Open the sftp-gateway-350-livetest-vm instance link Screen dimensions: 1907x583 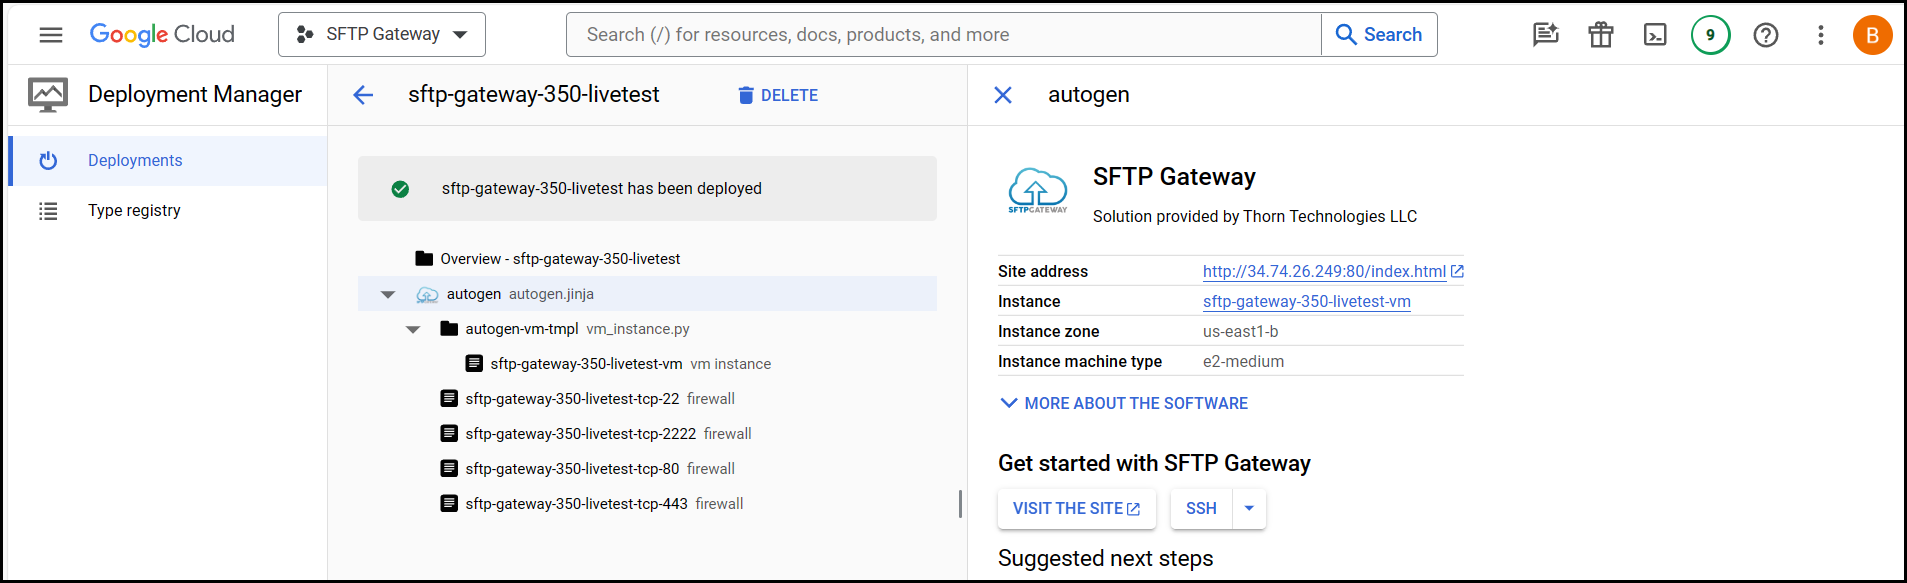[x=1307, y=302]
